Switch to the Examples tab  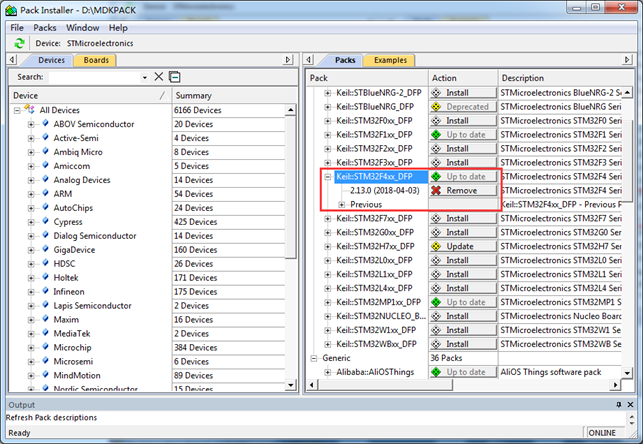pyautogui.click(x=390, y=60)
